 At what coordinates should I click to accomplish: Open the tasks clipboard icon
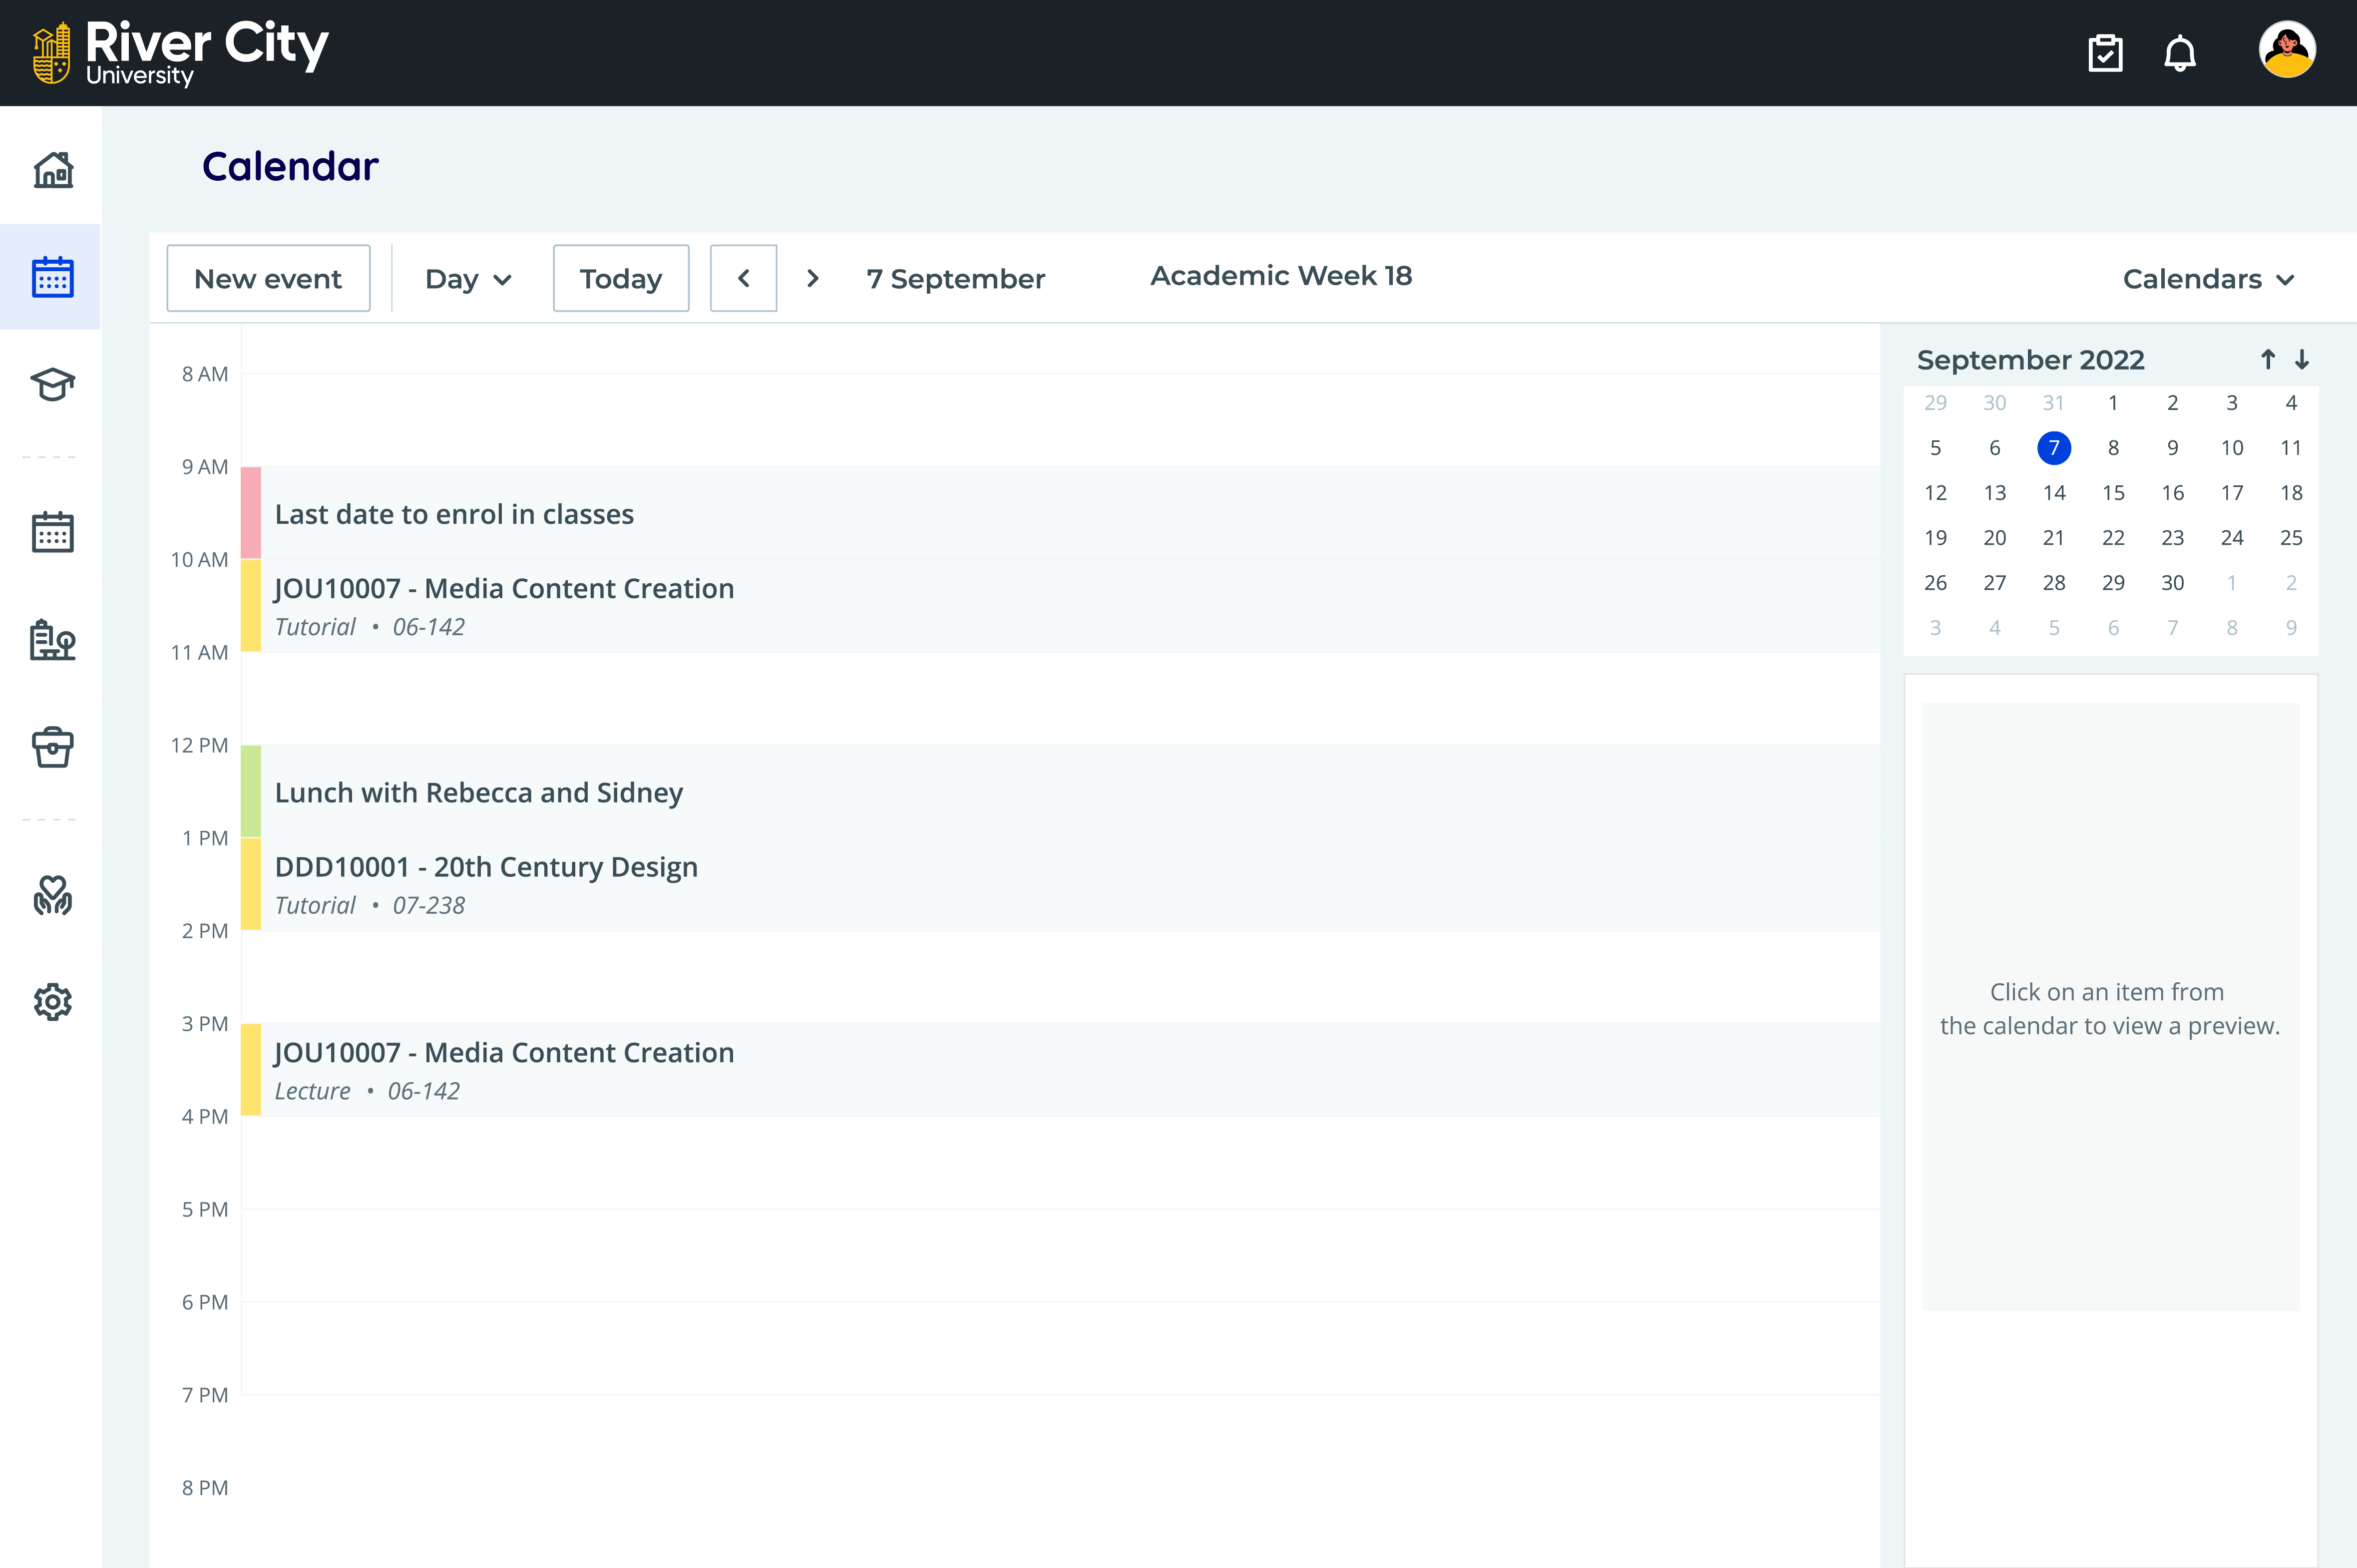(2105, 53)
